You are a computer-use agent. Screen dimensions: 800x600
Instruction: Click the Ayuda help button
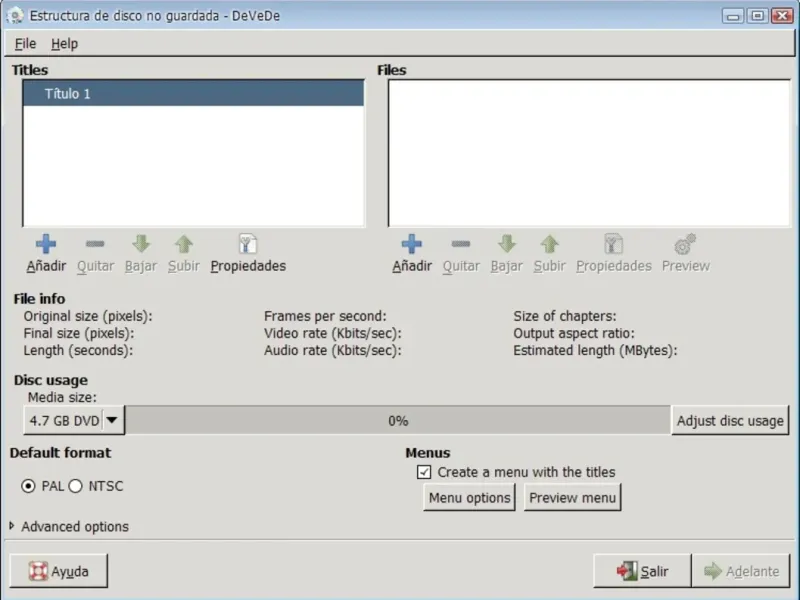click(x=59, y=571)
